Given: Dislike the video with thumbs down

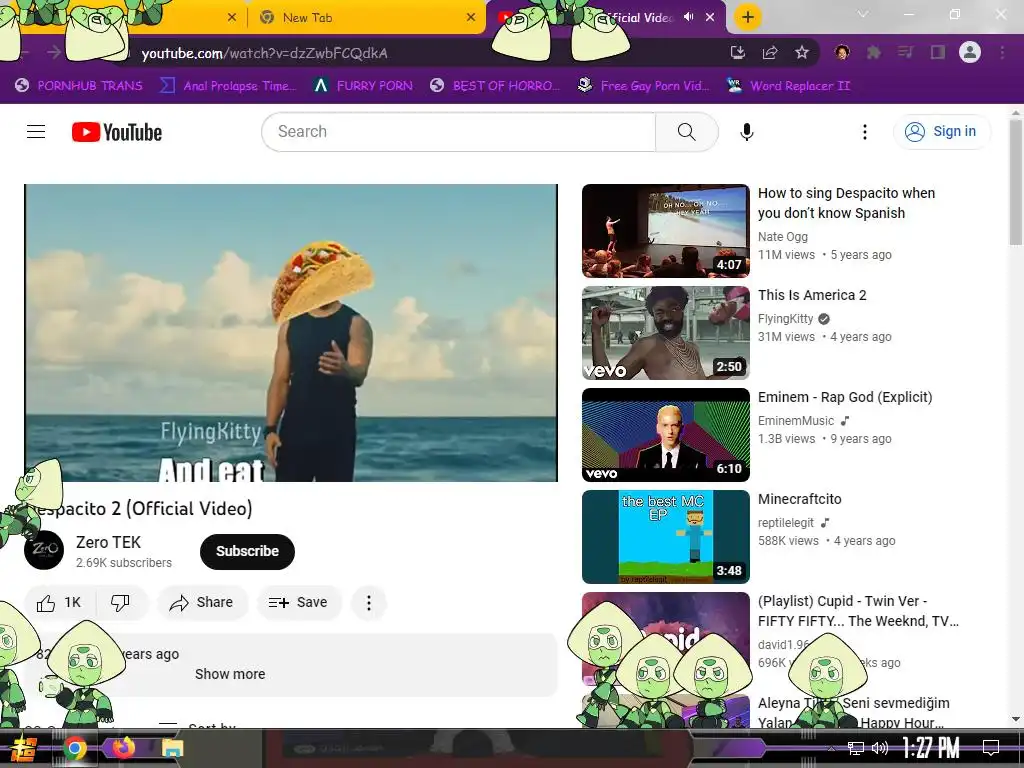Looking at the screenshot, I should [x=120, y=602].
